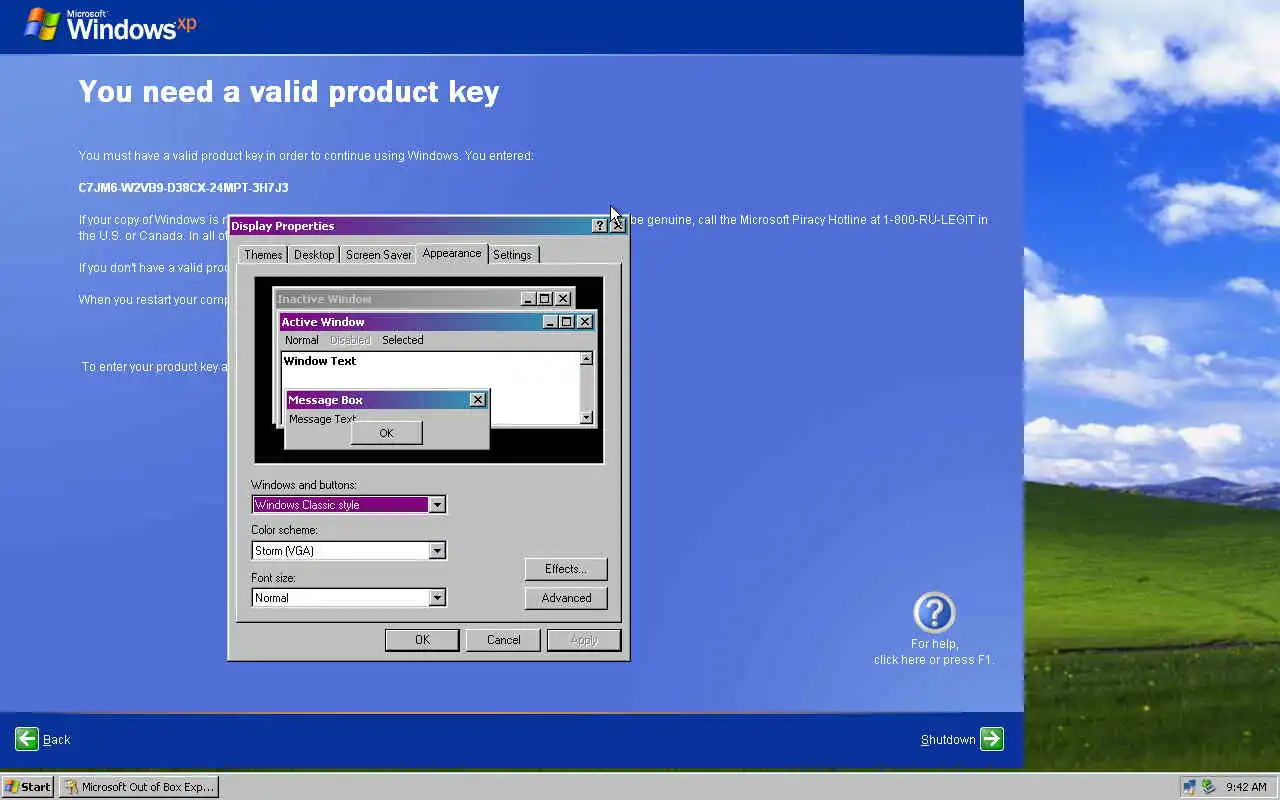Click Selected in the preview menu

[403, 340]
